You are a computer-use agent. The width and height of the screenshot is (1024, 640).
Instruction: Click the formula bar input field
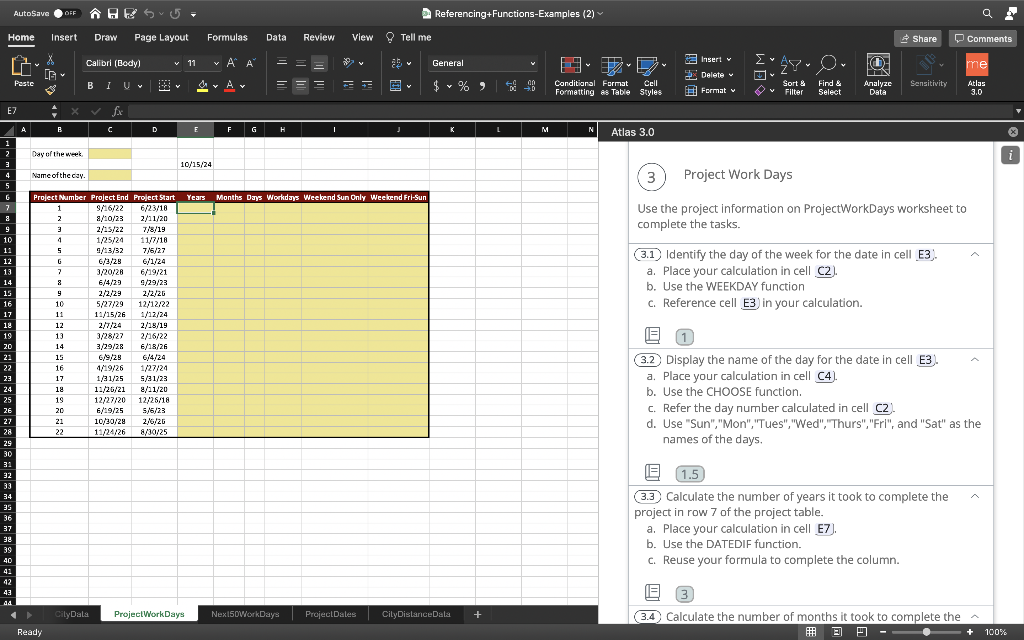click(500, 111)
